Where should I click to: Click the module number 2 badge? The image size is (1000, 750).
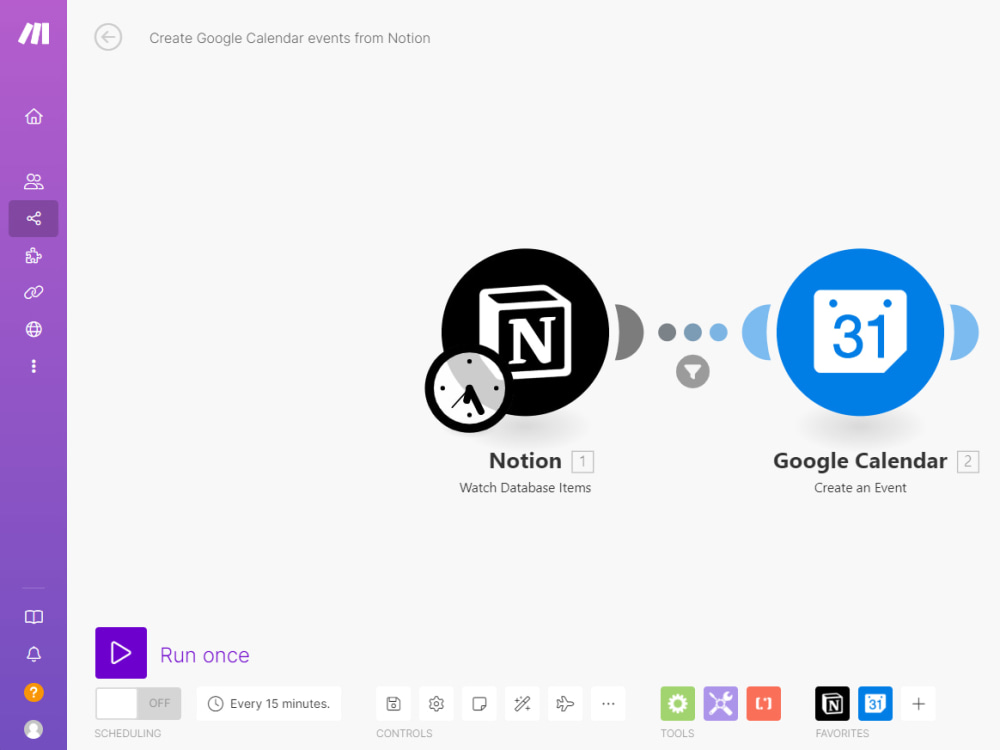click(967, 461)
